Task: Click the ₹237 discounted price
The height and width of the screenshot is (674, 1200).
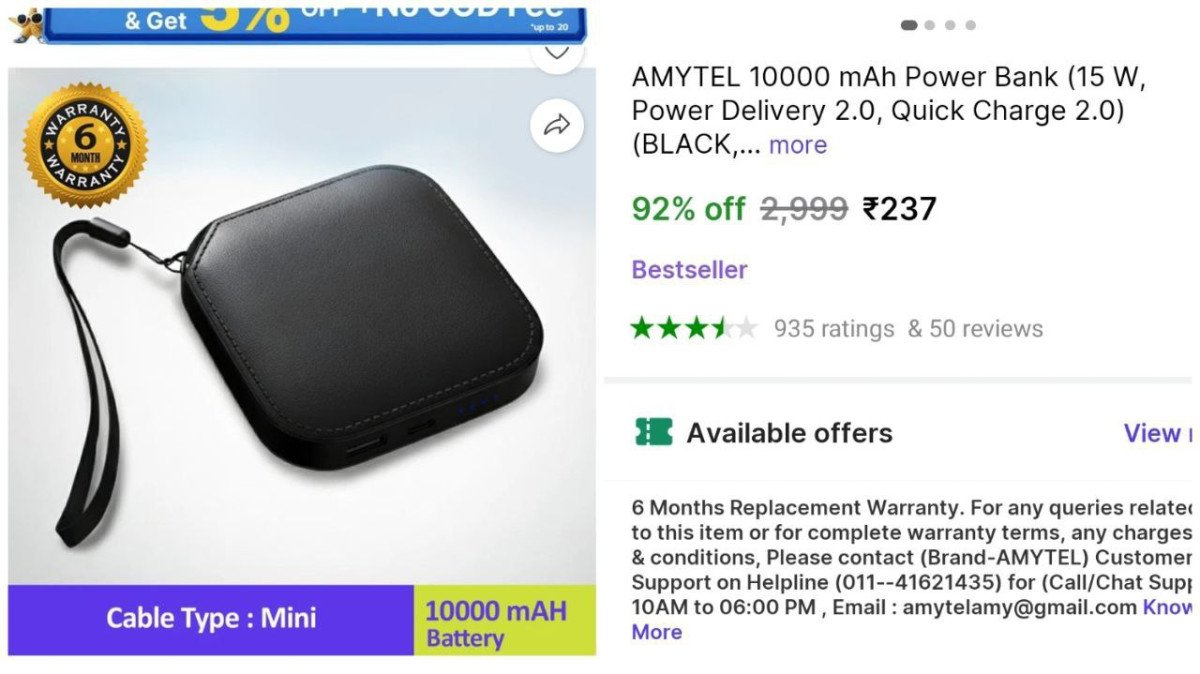Action: (900, 209)
